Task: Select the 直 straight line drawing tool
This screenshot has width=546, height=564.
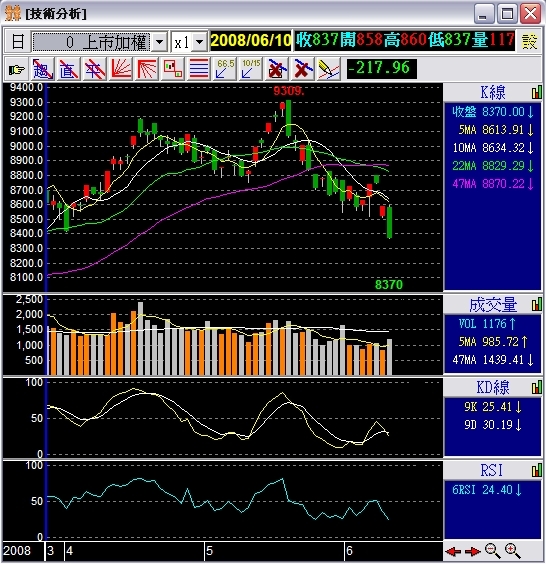Action: coord(68,69)
